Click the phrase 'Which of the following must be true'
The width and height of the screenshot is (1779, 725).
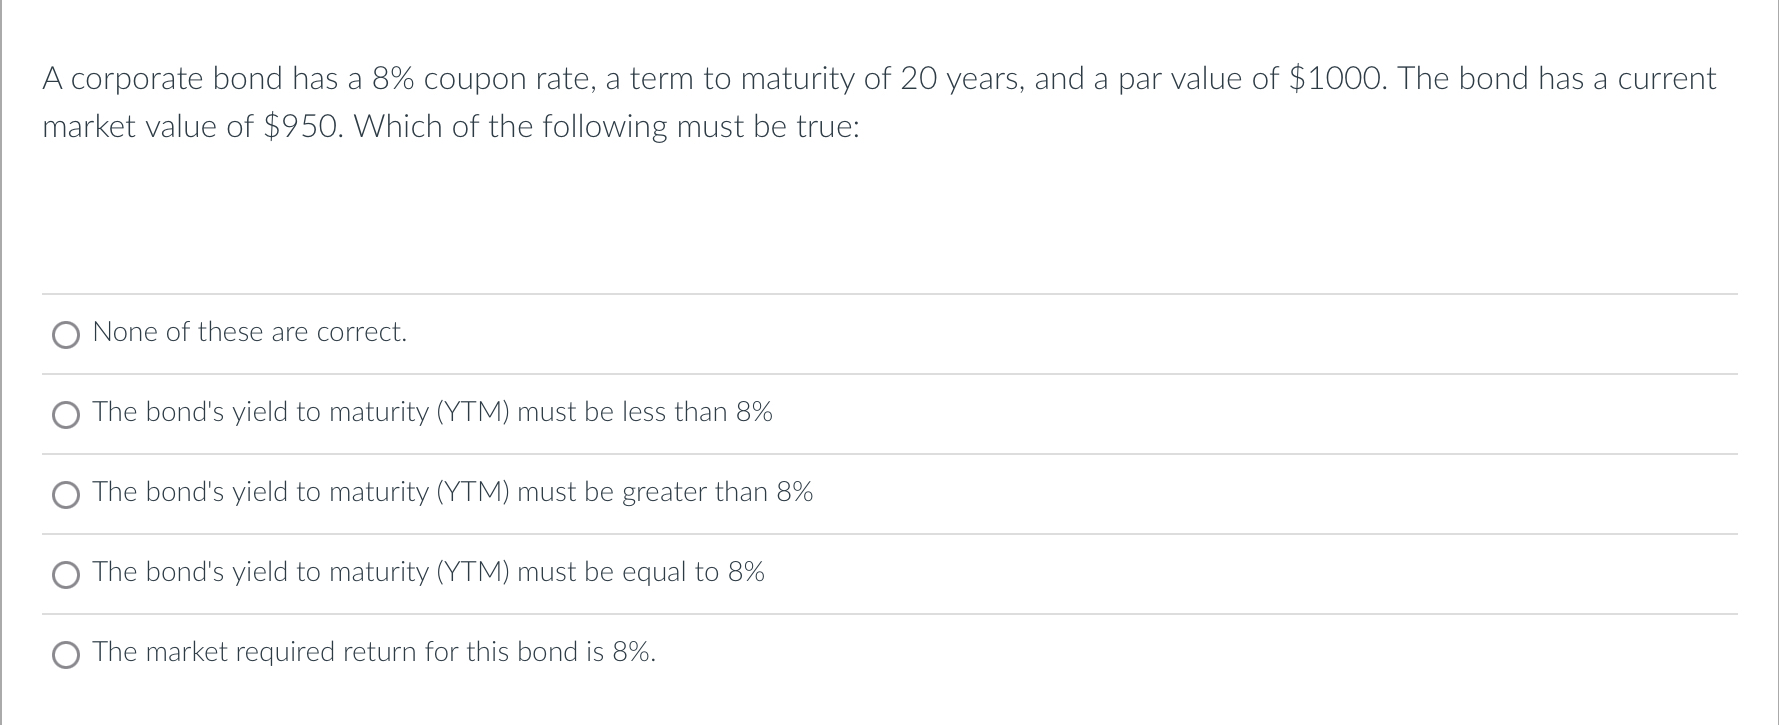tap(606, 127)
